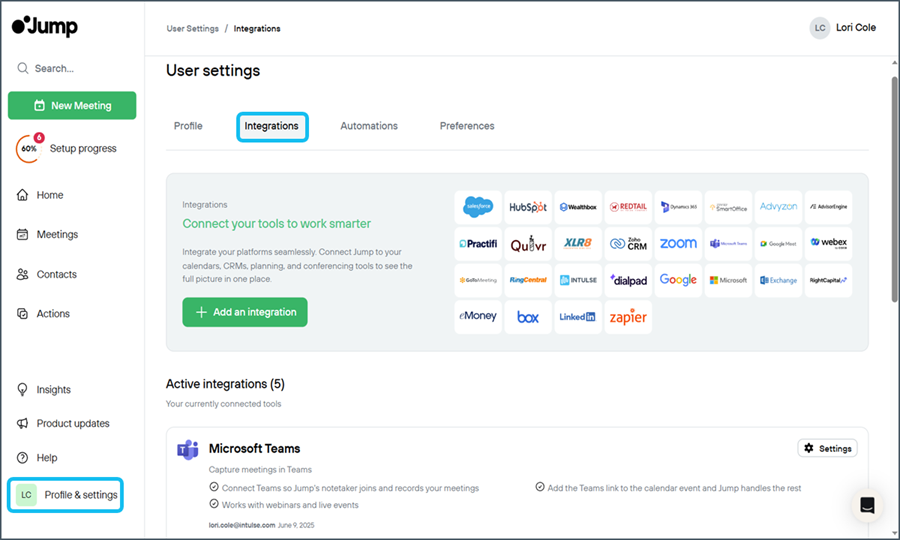Click the Microsoft Teams tile in logo grid

pyautogui.click(x=728, y=244)
